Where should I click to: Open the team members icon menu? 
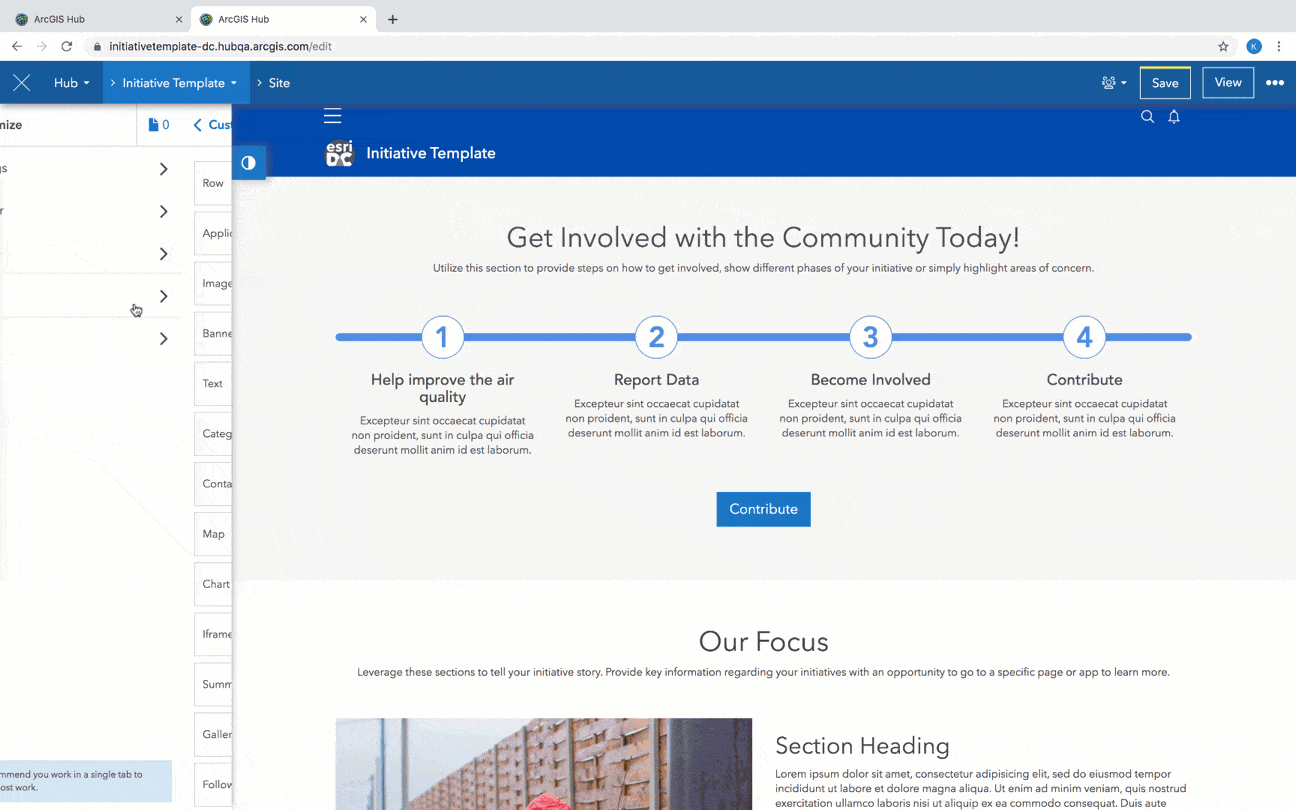(1114, 83)
